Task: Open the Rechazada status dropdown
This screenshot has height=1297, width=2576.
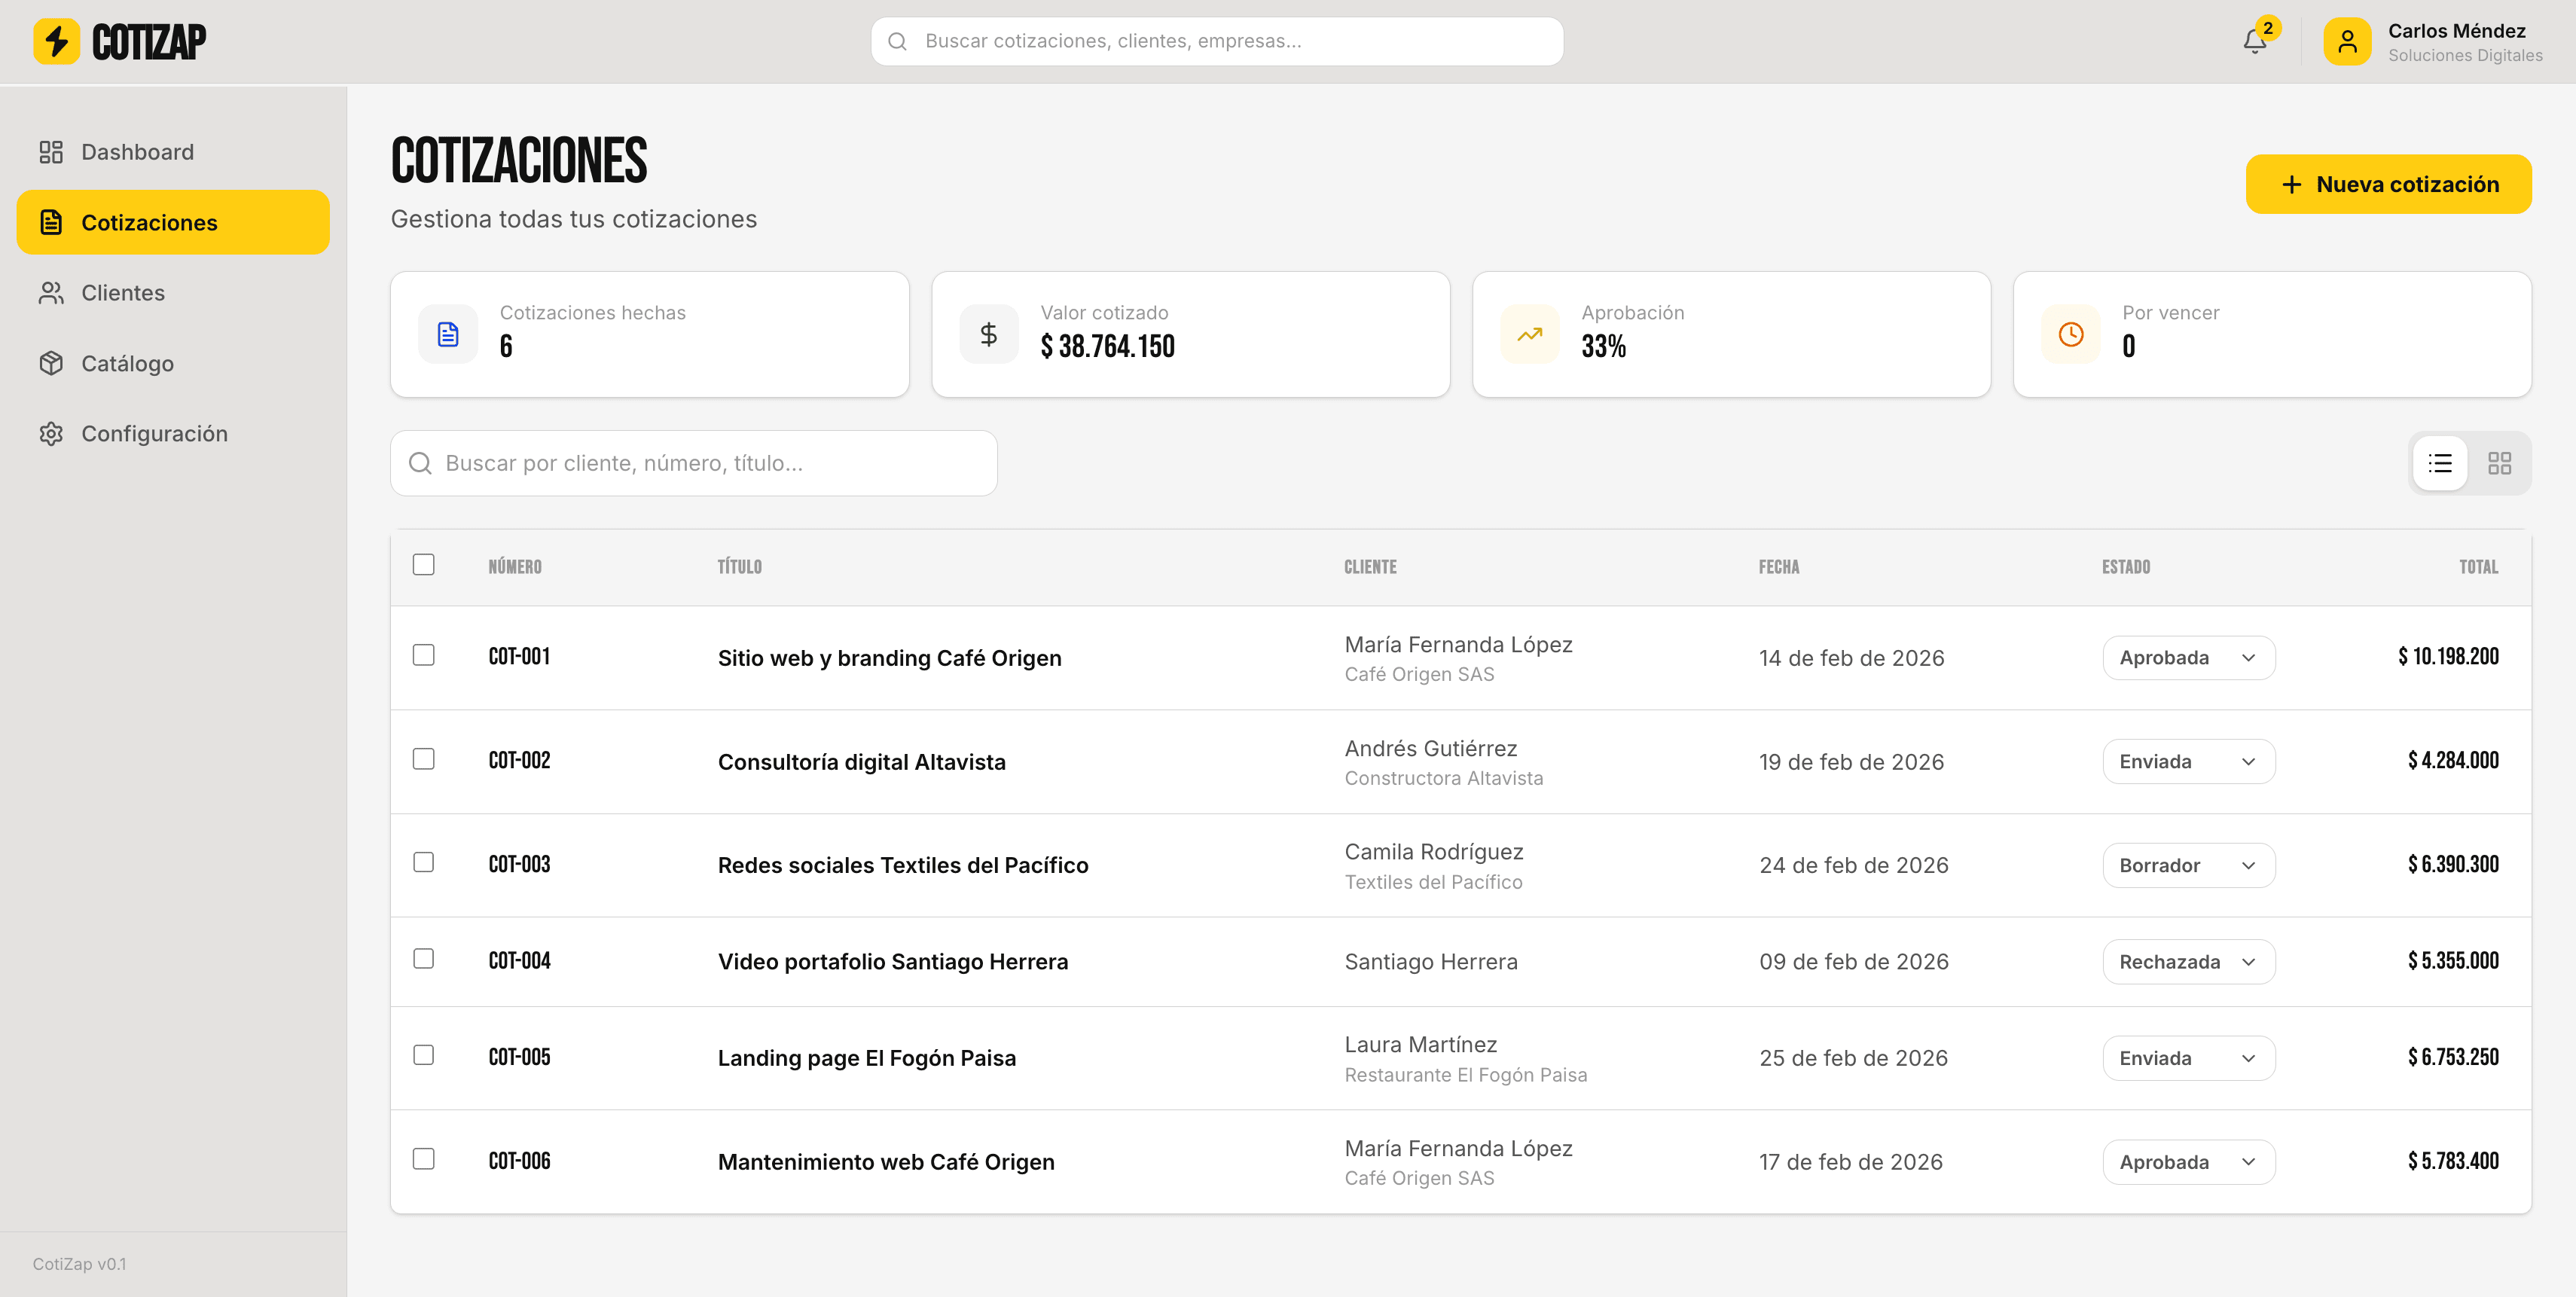Action: tap(2187, 962)
